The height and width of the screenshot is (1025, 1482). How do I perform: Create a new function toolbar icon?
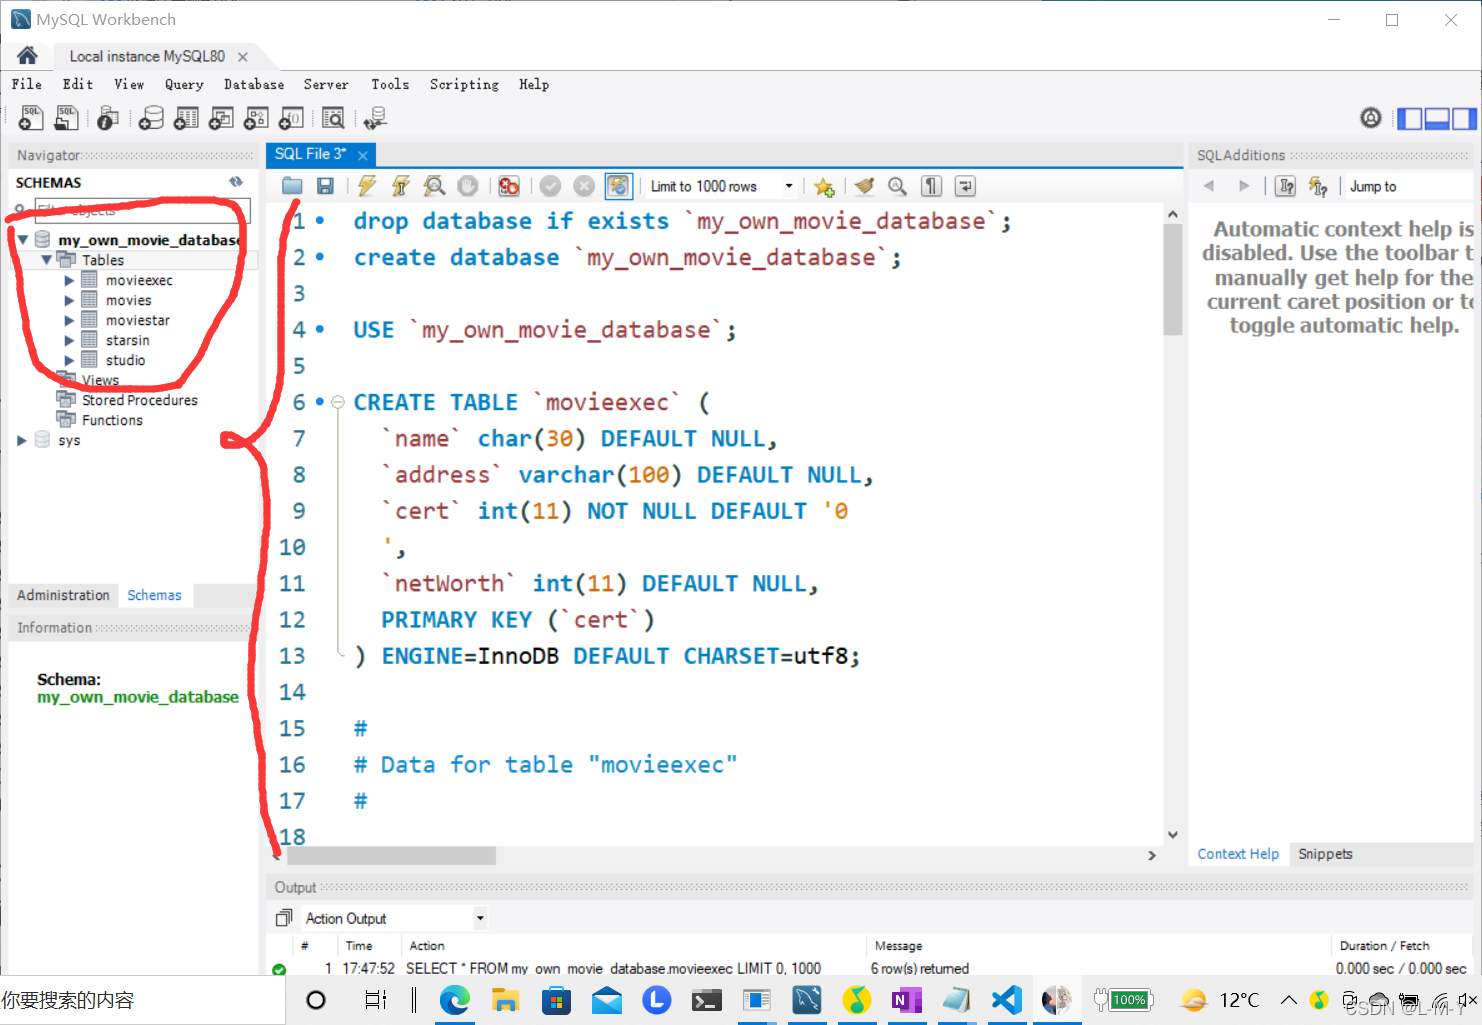(x=291, y=118)
